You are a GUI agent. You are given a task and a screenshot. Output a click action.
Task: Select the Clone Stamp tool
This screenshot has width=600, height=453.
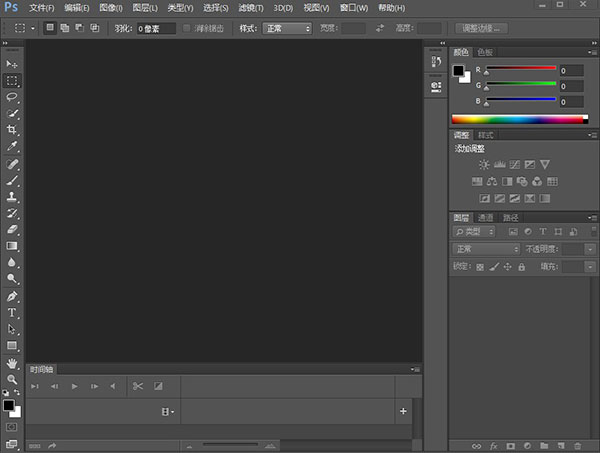[x=12, y=197]
